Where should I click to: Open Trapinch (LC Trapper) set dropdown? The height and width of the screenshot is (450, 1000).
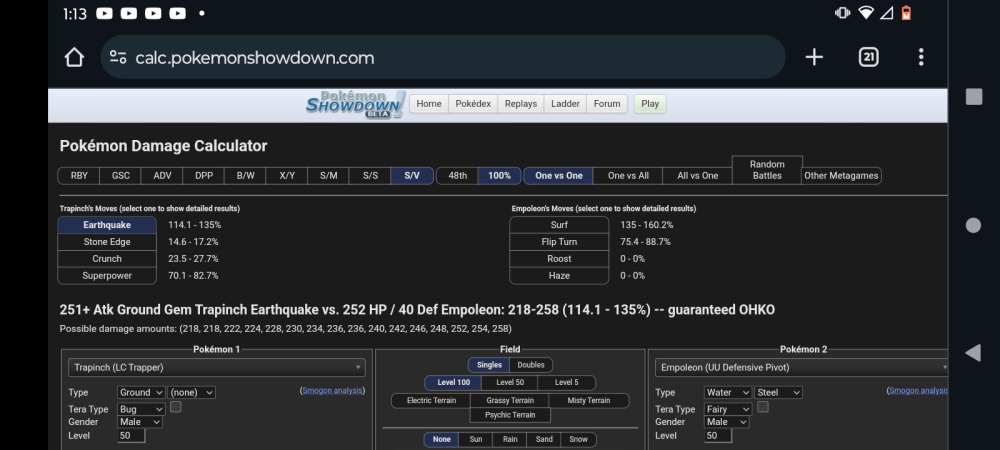click(217, 368)
